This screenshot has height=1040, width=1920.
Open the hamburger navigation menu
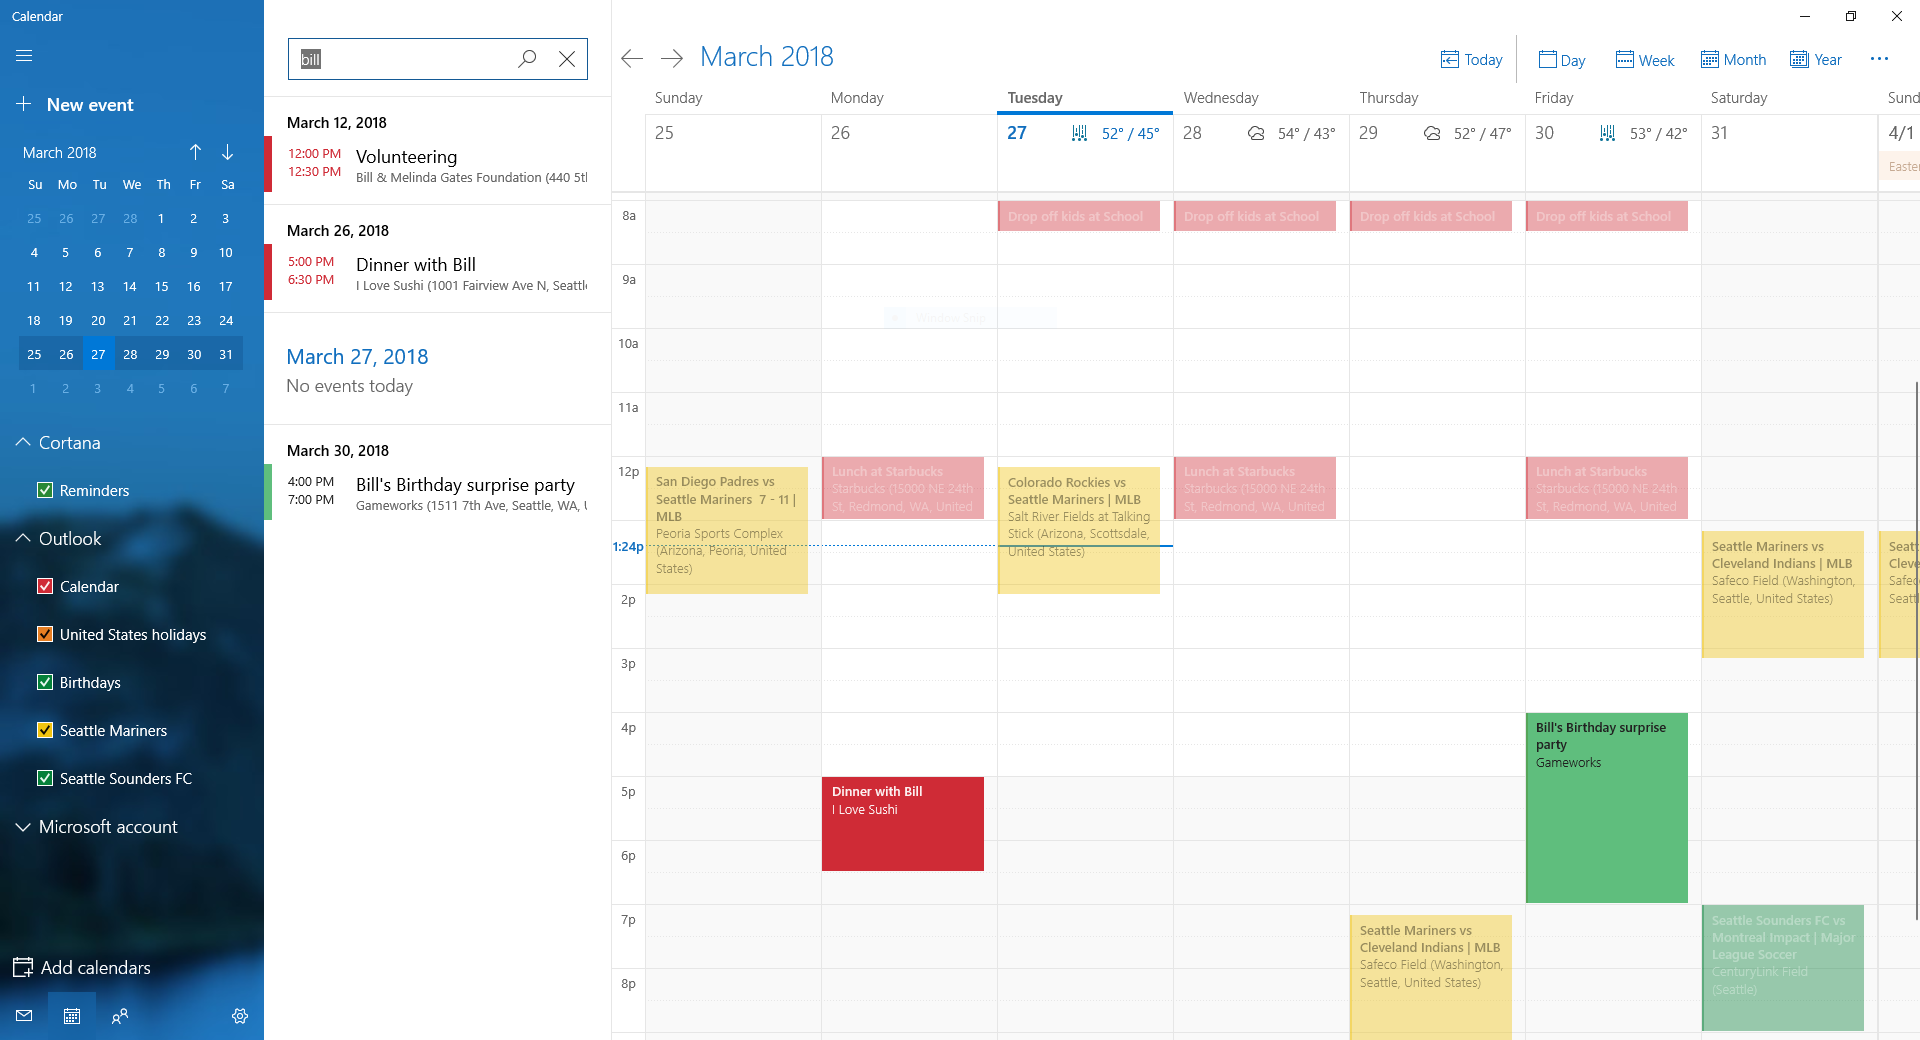(x=24, y=56)
